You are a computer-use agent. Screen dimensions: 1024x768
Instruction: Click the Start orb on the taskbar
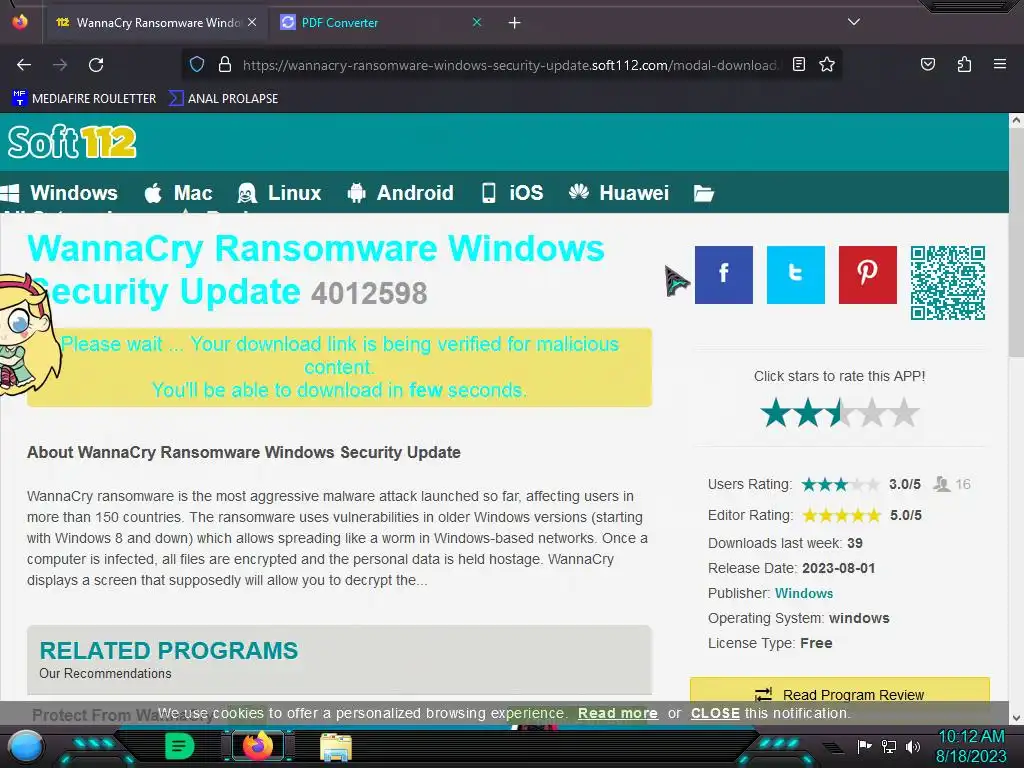coord(26,746)
